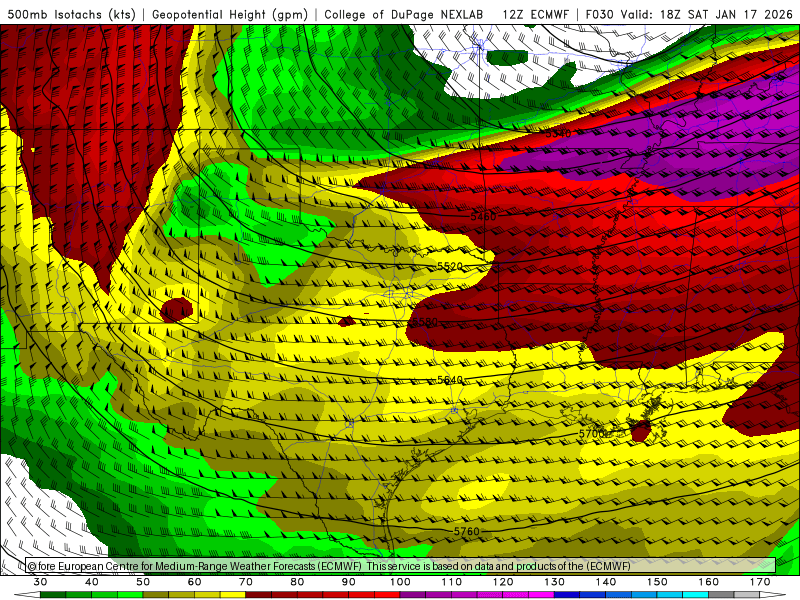The height and width of the screenshot is (600, 800).
Task: Click the 5700 height contour label
Action: click(x=591, y=433)
